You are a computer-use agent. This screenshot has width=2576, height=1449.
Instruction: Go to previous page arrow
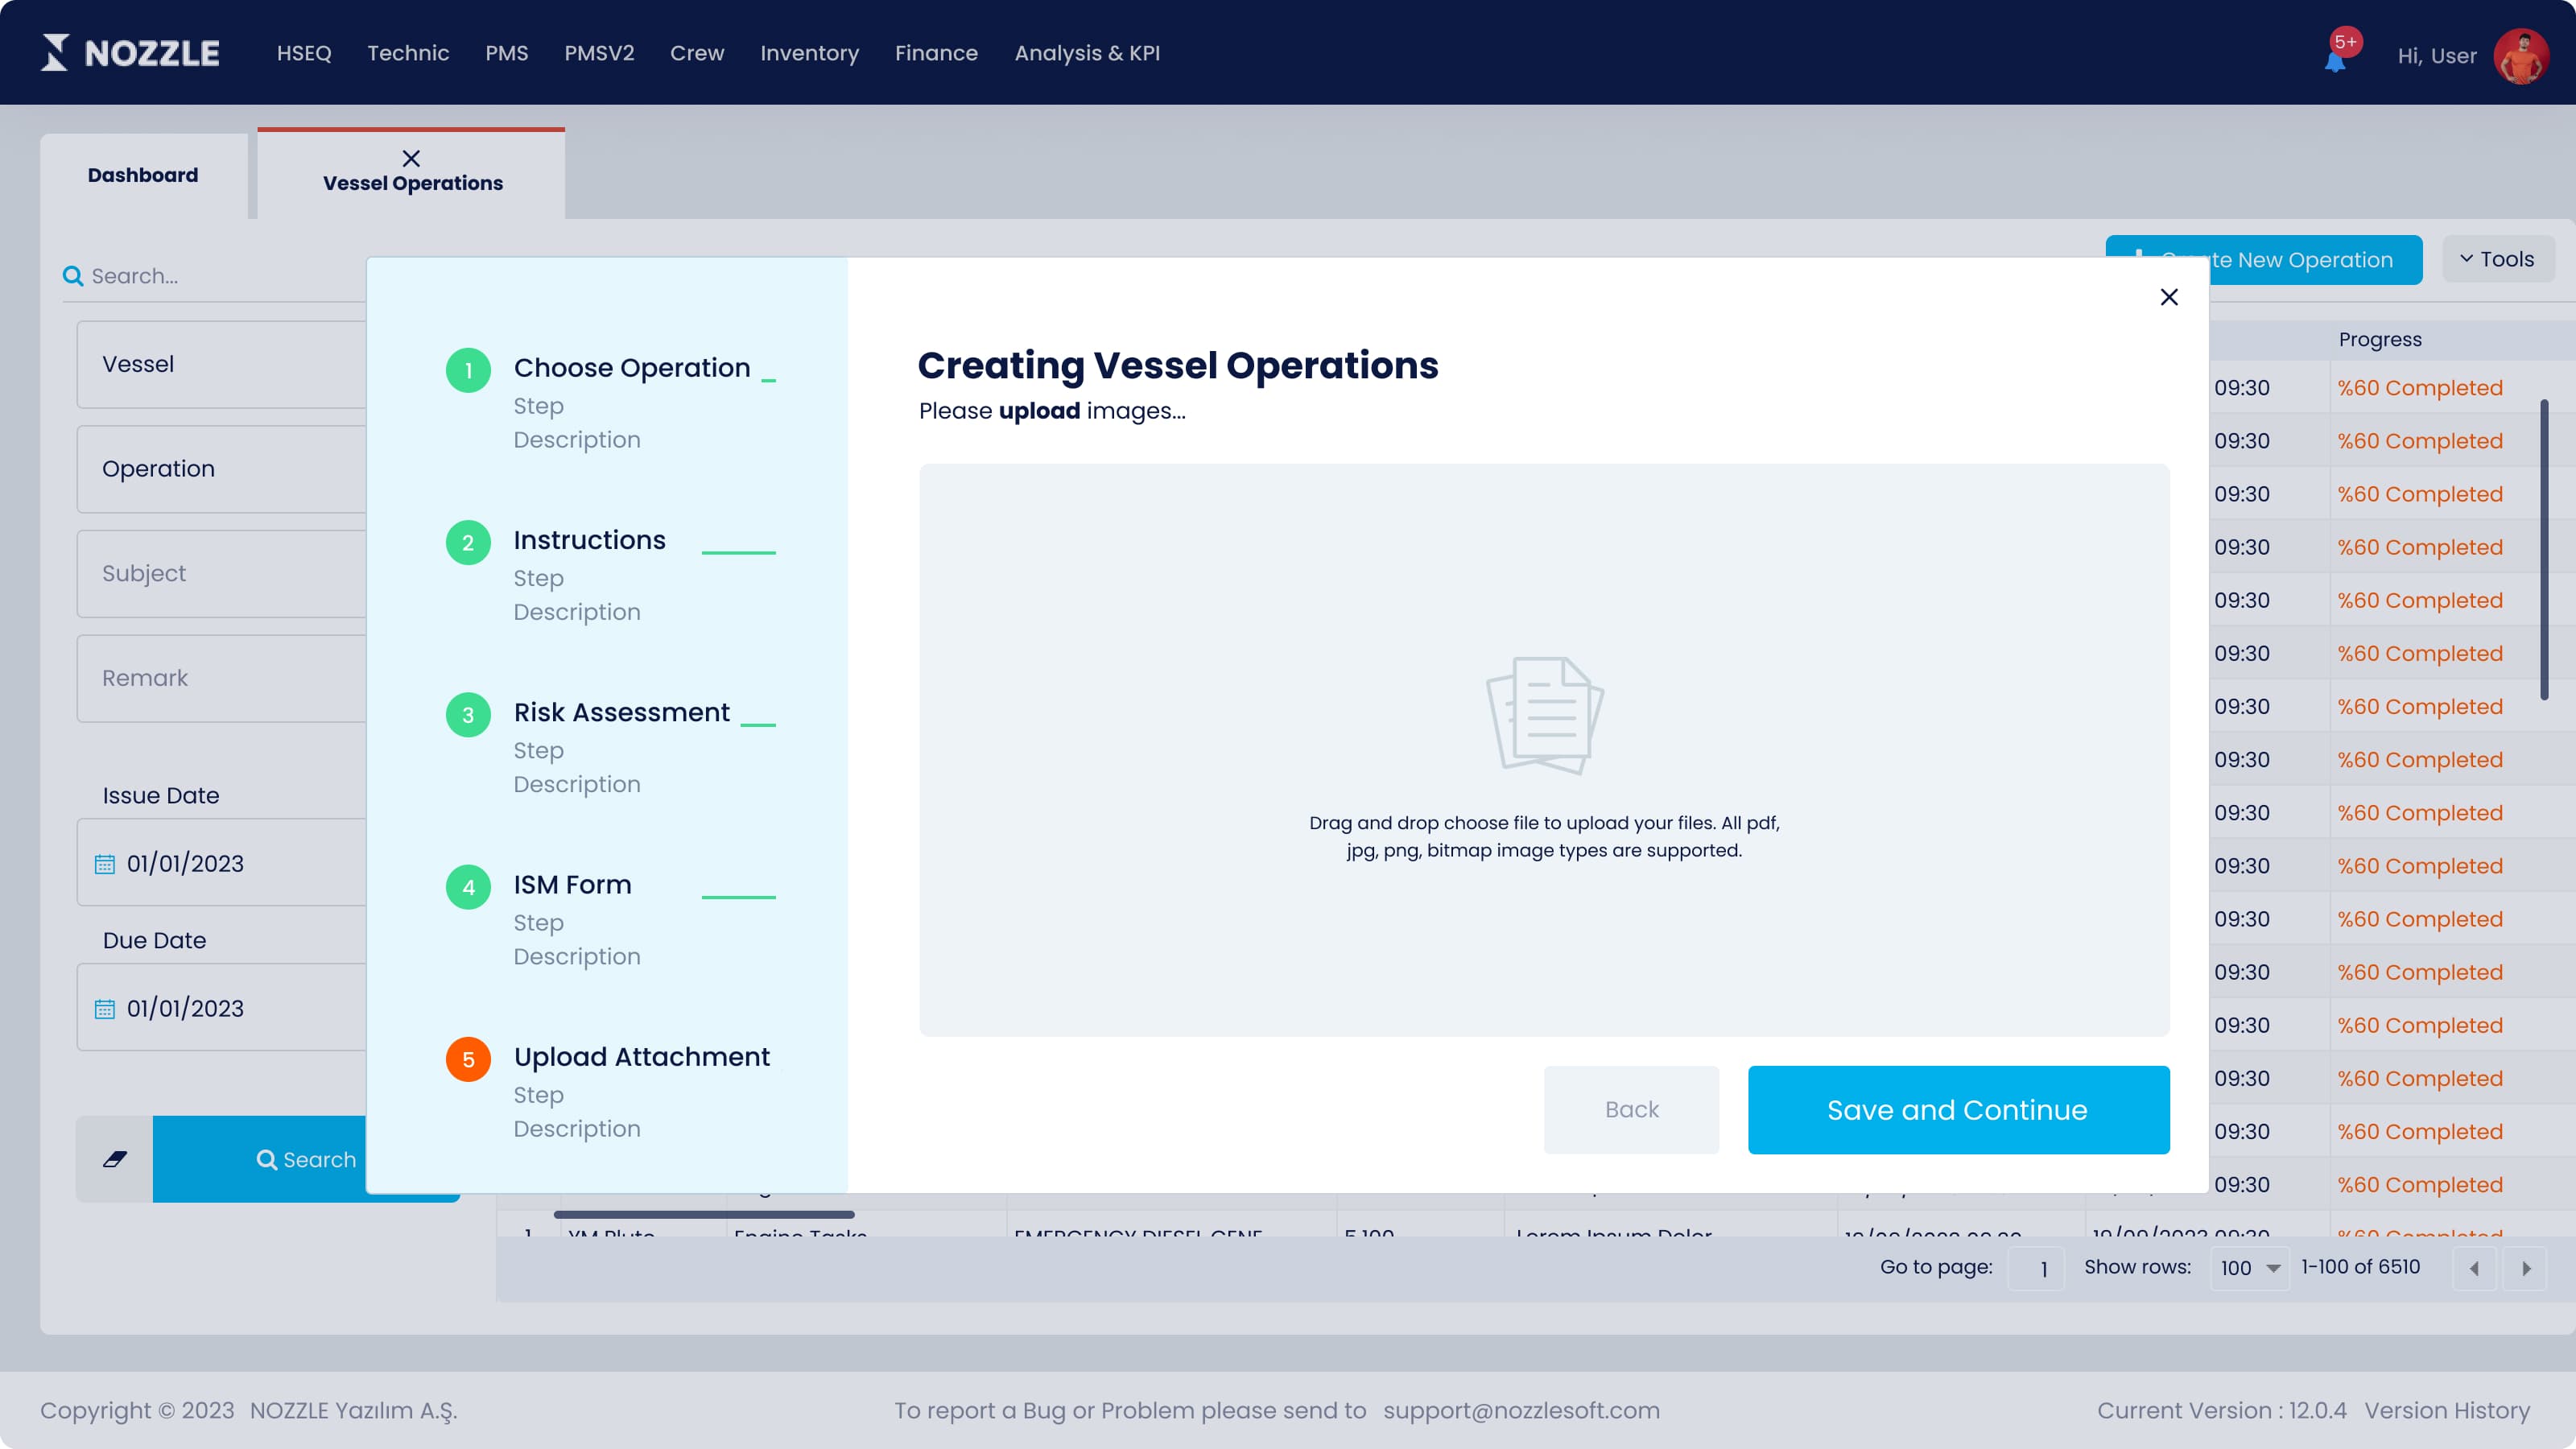2474,1268
